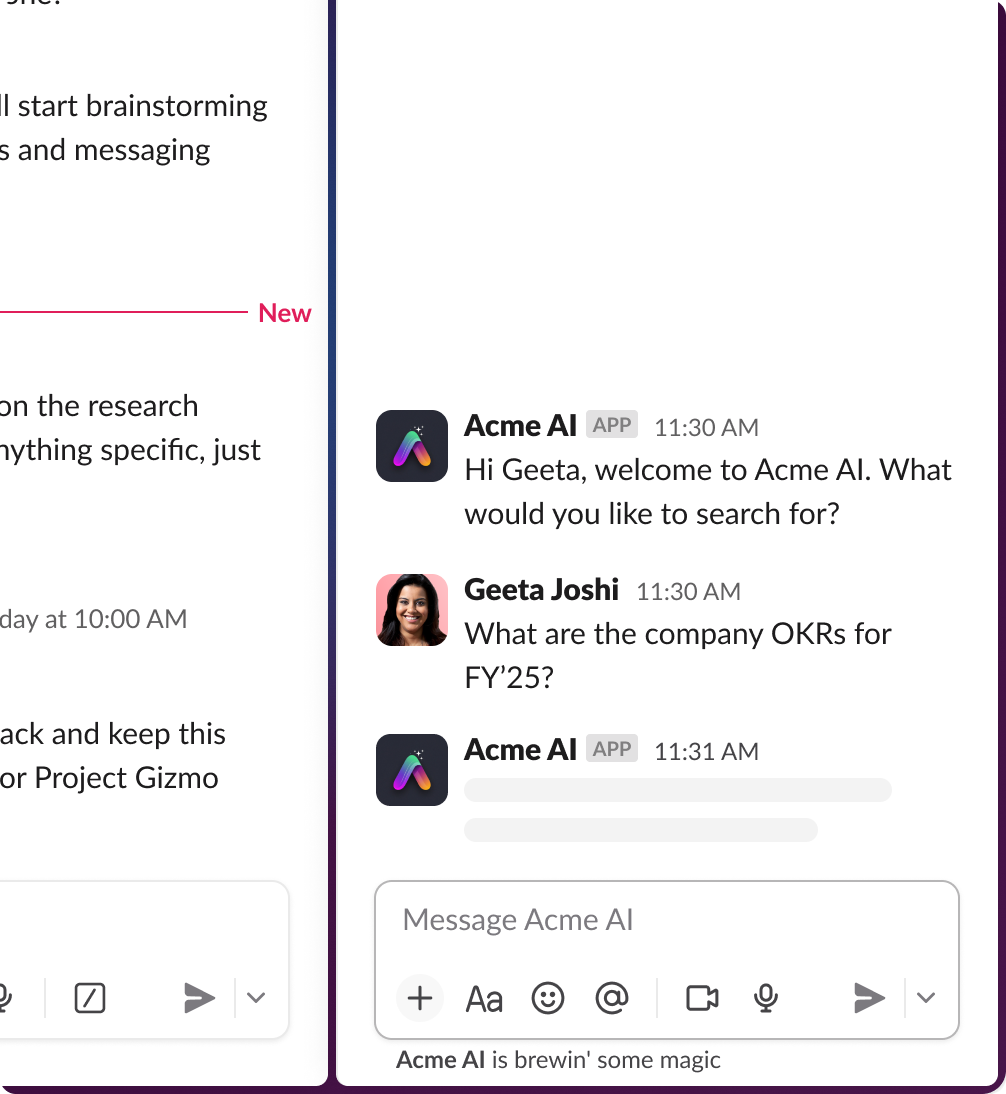Click the APP badge on the loading message

(612, 750)
